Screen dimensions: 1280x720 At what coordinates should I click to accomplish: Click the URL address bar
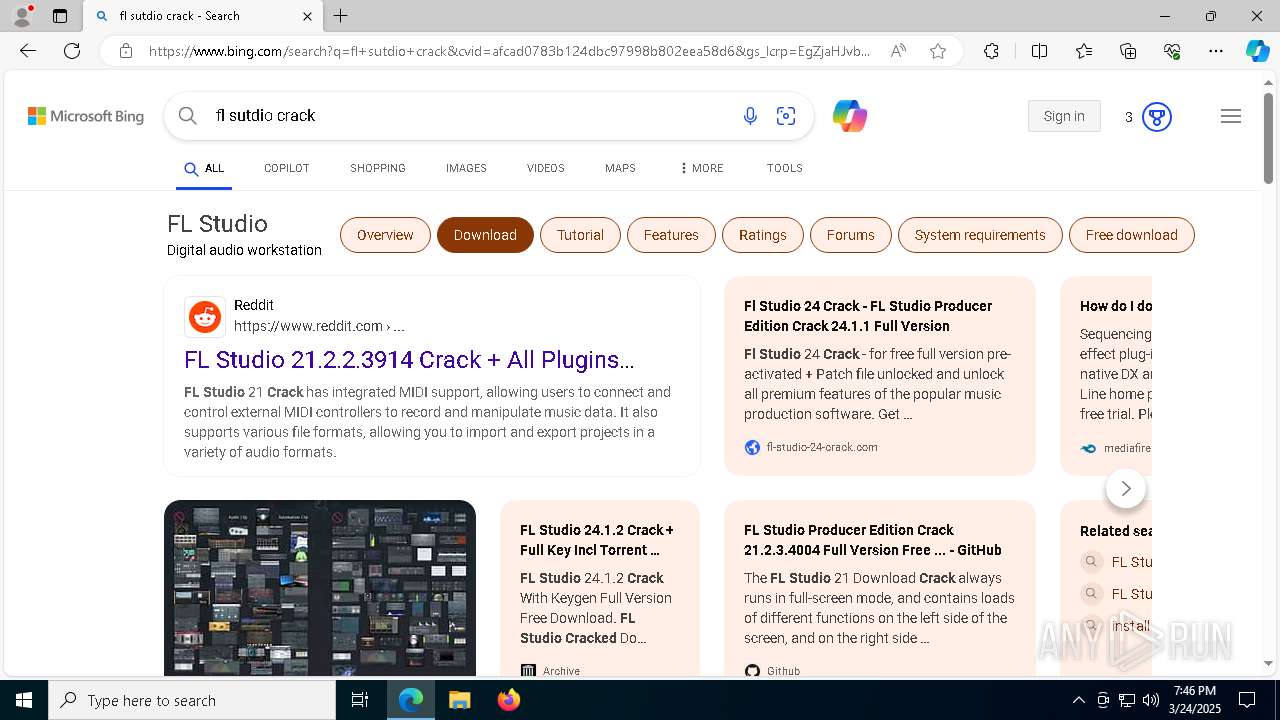(510, 51)
